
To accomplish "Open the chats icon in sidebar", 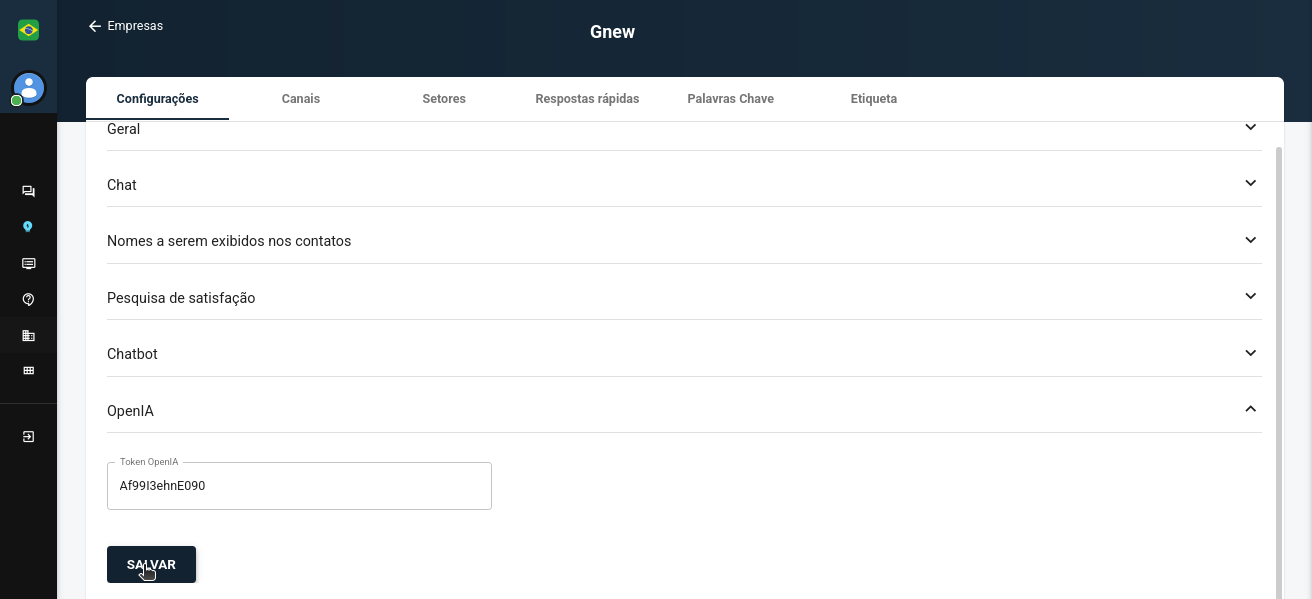I will pyautogui.click(x=28, y=191).
